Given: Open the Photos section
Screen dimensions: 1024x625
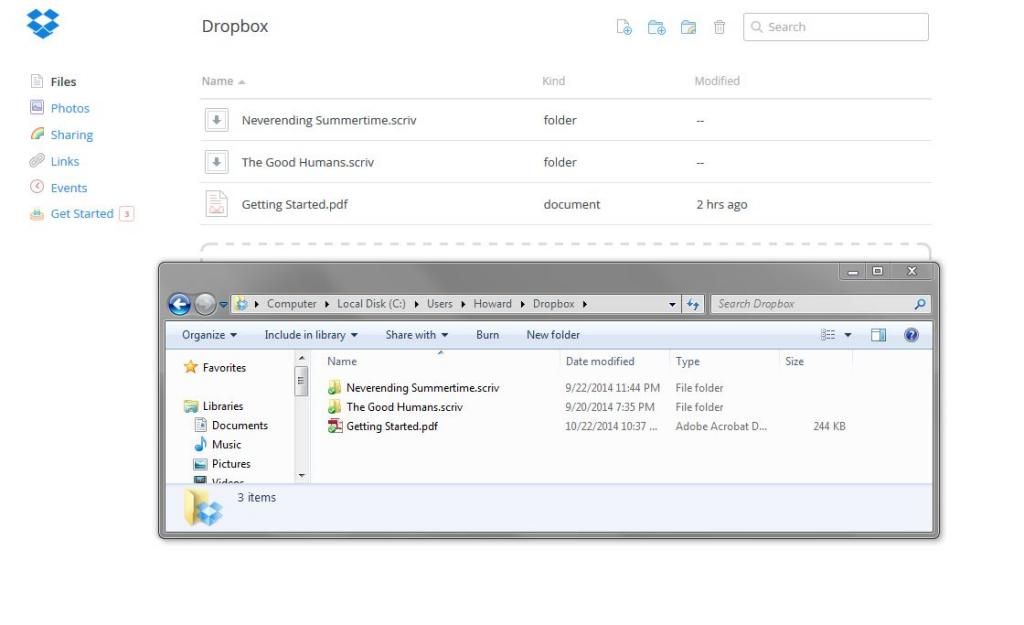Looking at the screenshot, I should click(x=70, y=108).
